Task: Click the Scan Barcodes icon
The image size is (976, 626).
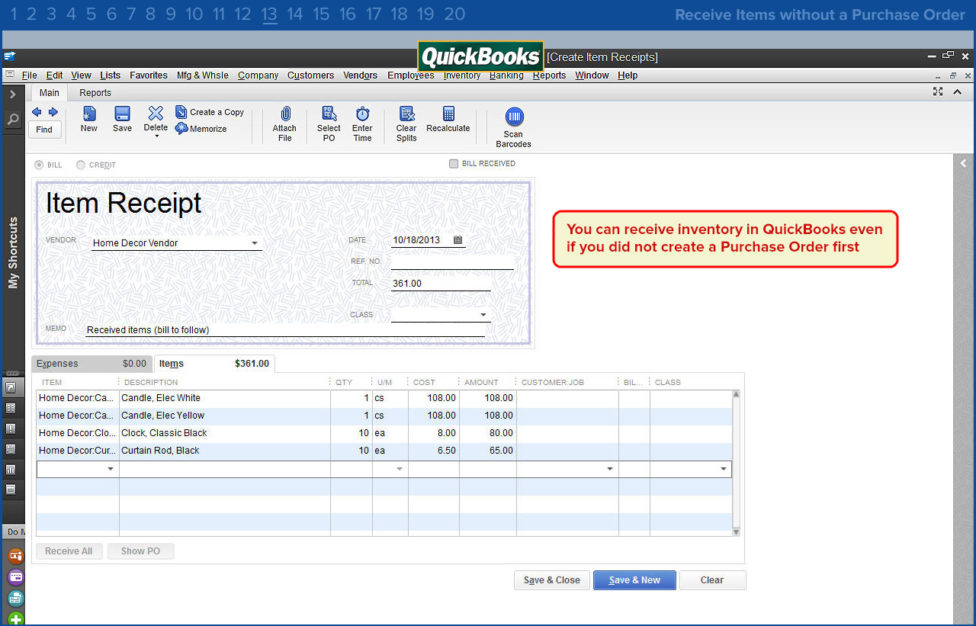Action: (x=514, y=116)
